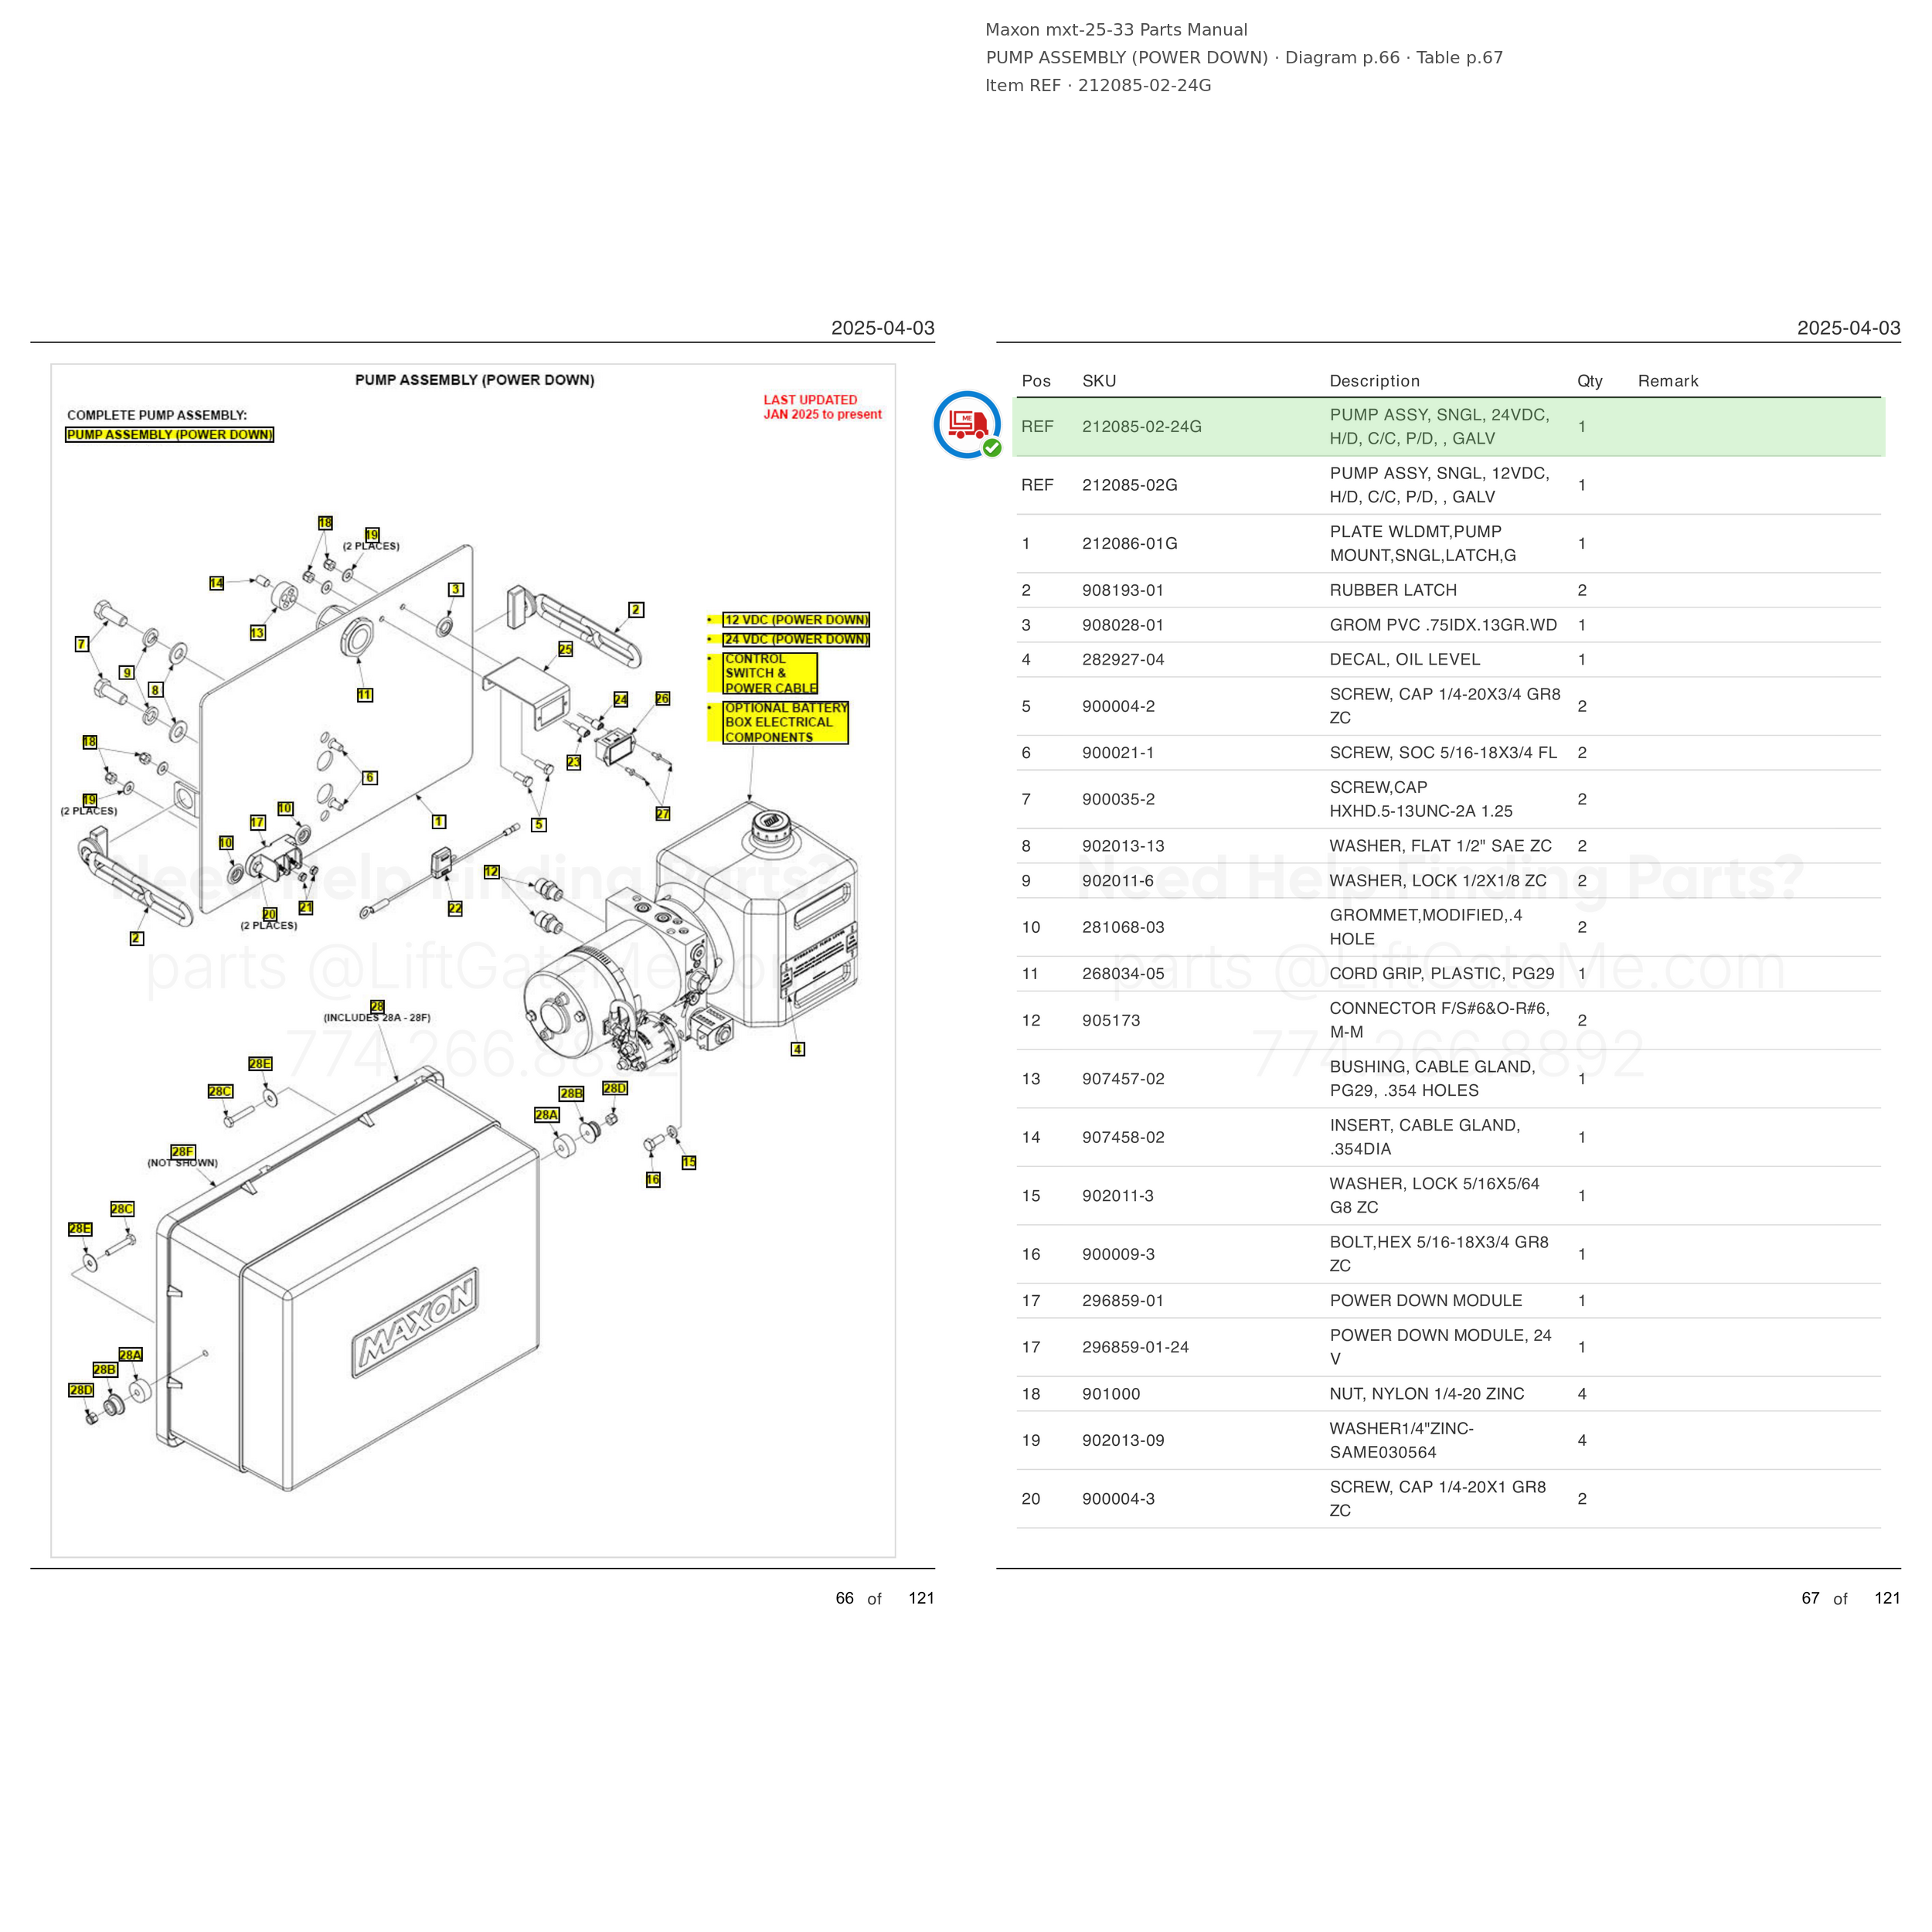The image size is (1932, 1932).
Task: Click the DECAL, OIL LEVEL description
Action: click(1404, 659)
